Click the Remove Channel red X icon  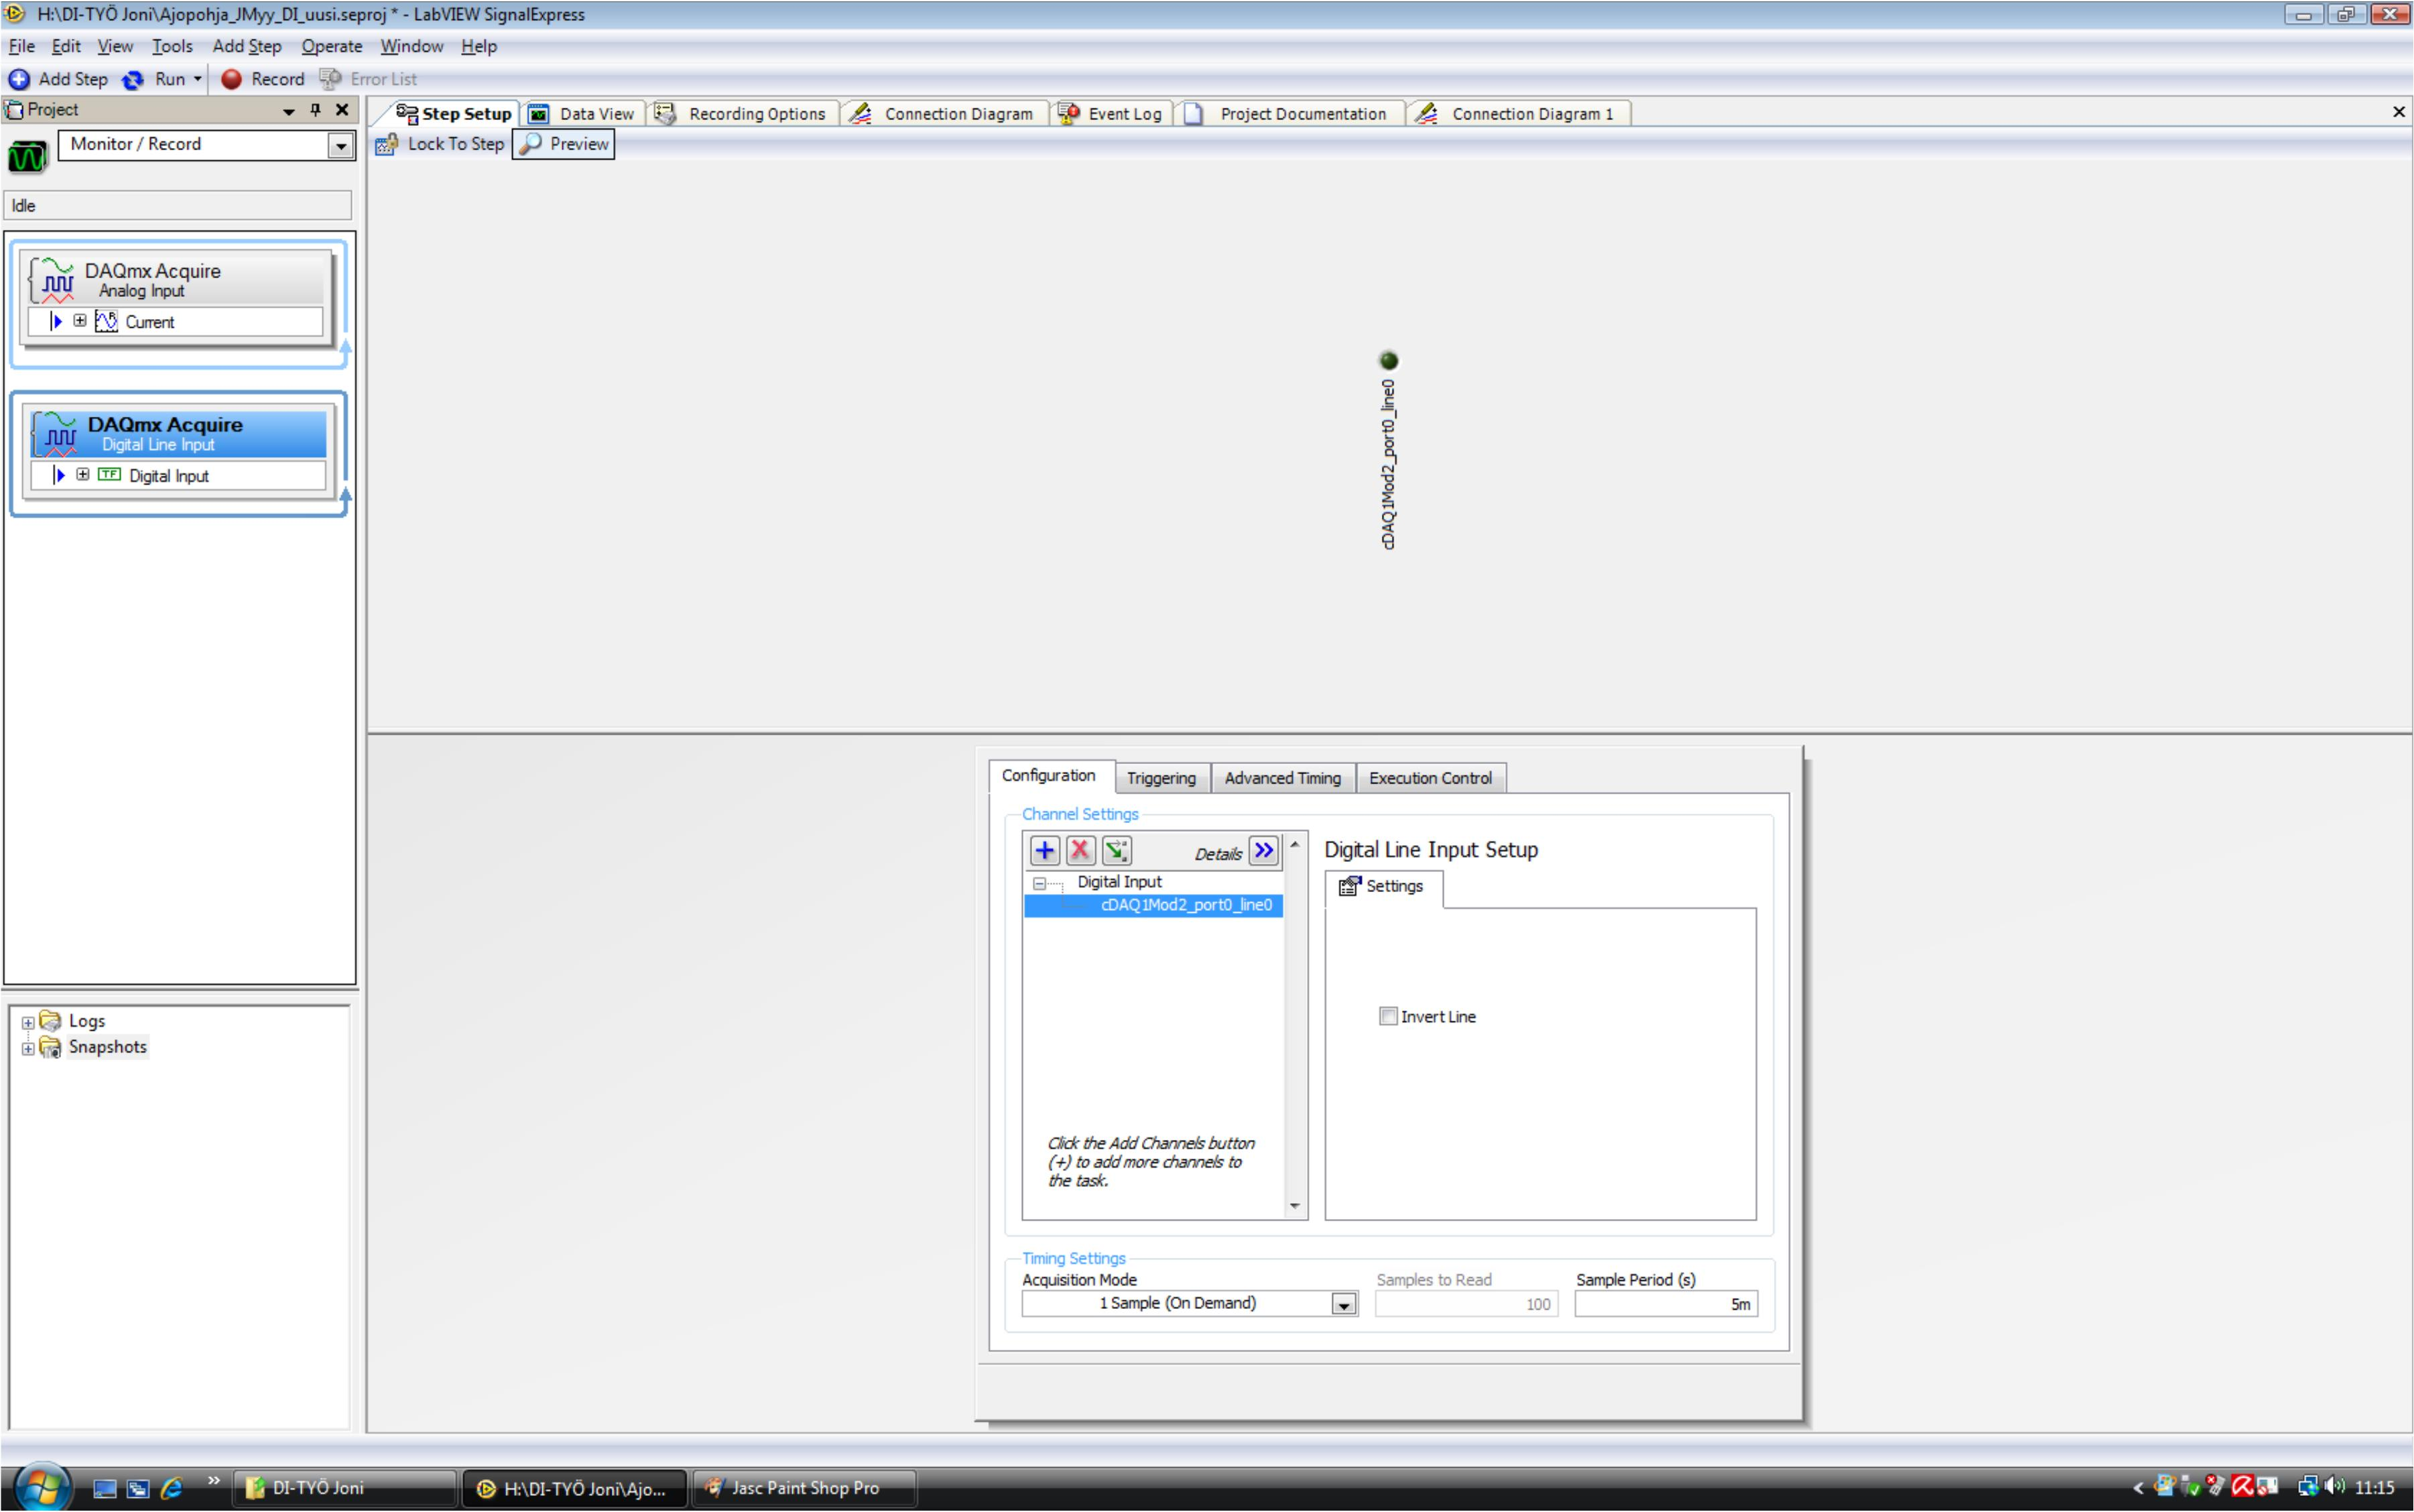[x=1080, y=851]
